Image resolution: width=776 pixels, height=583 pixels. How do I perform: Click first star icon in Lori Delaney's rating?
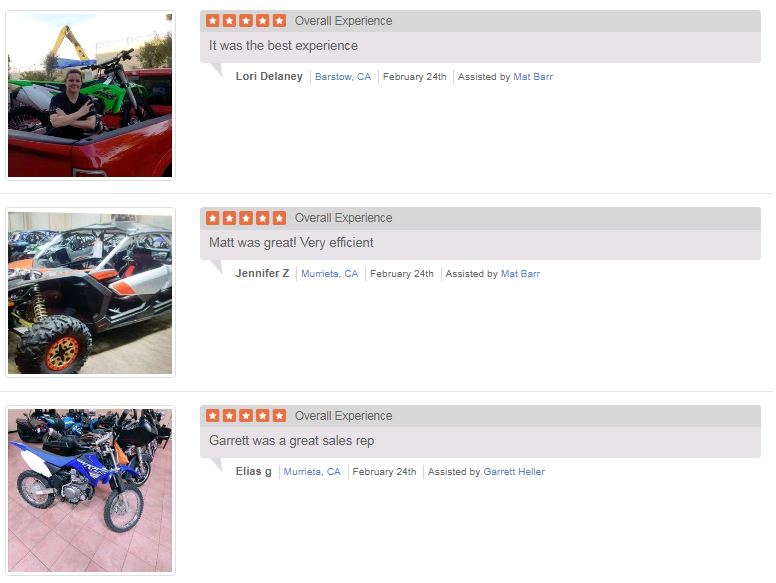pyautogui.click(x=213, y=21)
